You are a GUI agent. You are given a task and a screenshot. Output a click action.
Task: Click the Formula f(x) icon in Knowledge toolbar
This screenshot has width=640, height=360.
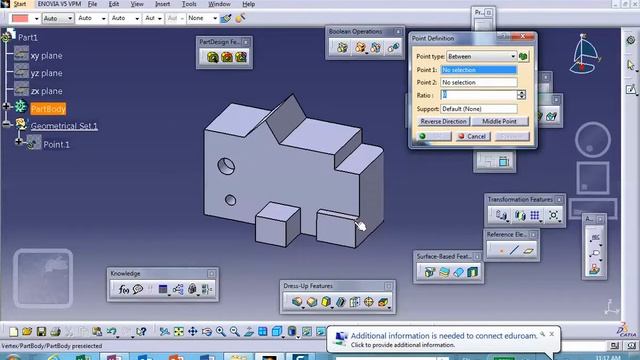point(123,289)
